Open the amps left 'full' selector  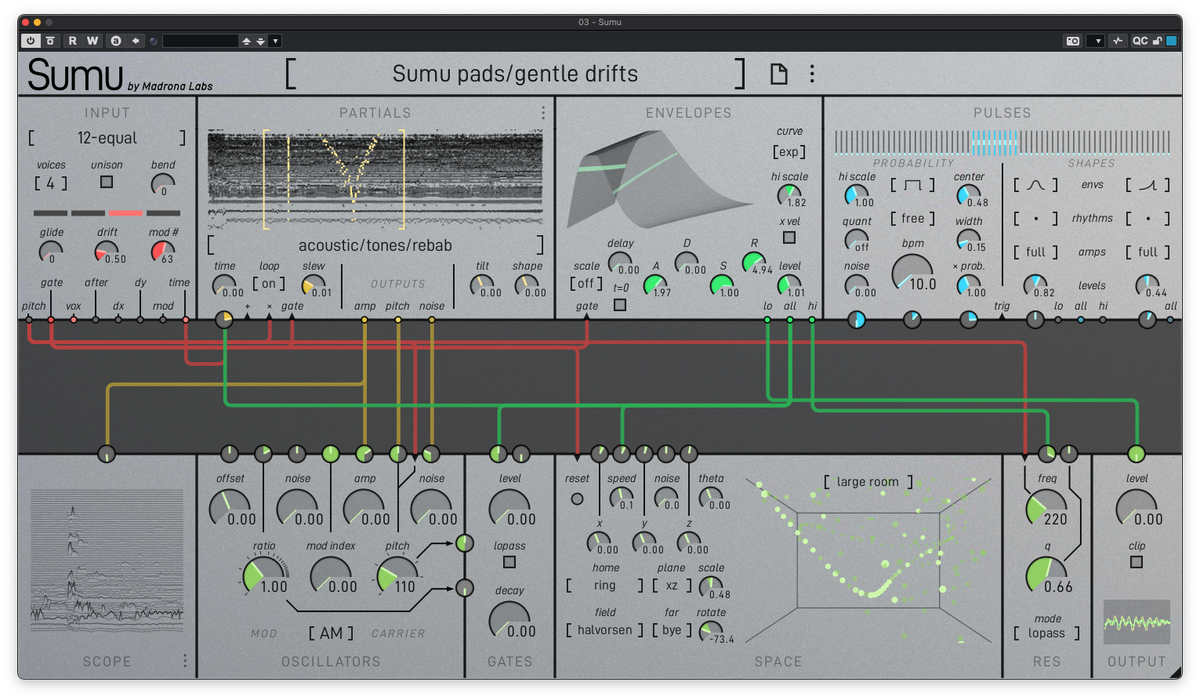click(x=1037, y=252)
